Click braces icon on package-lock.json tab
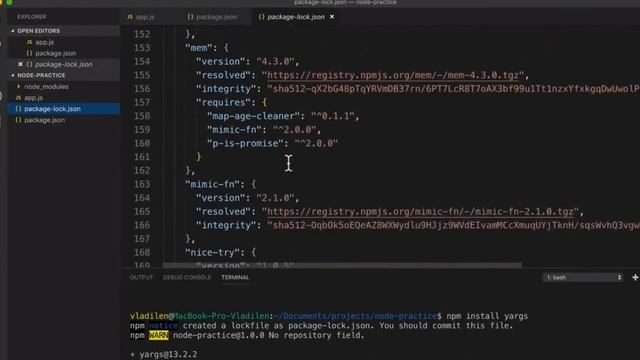 [x=262, y=17]
